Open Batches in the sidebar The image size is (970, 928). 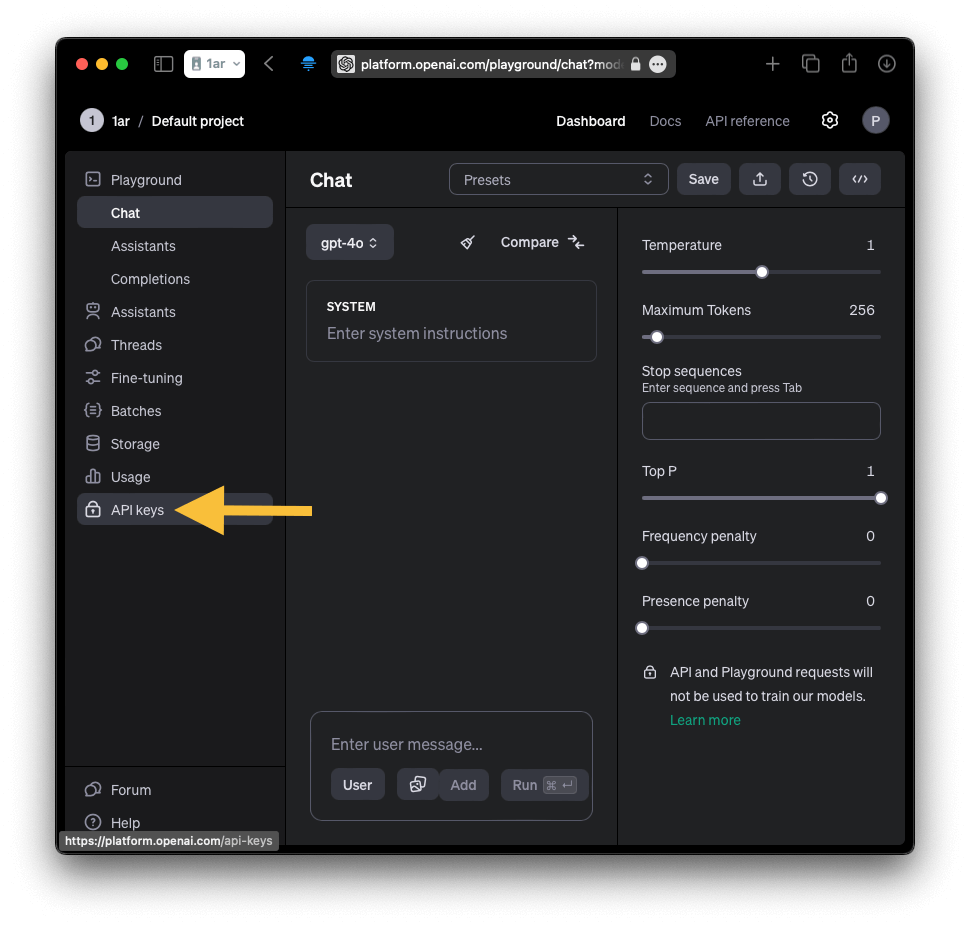[175, 411]
